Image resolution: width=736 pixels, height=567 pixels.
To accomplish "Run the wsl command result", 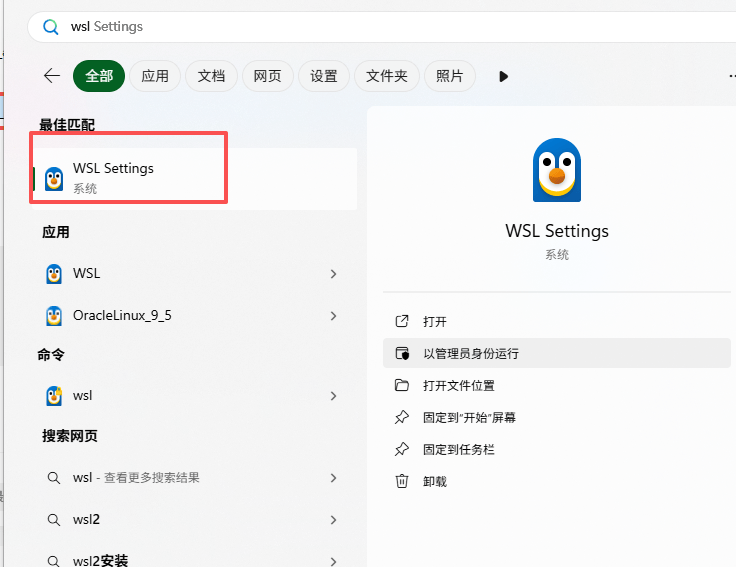I will (x=195, y=396).
